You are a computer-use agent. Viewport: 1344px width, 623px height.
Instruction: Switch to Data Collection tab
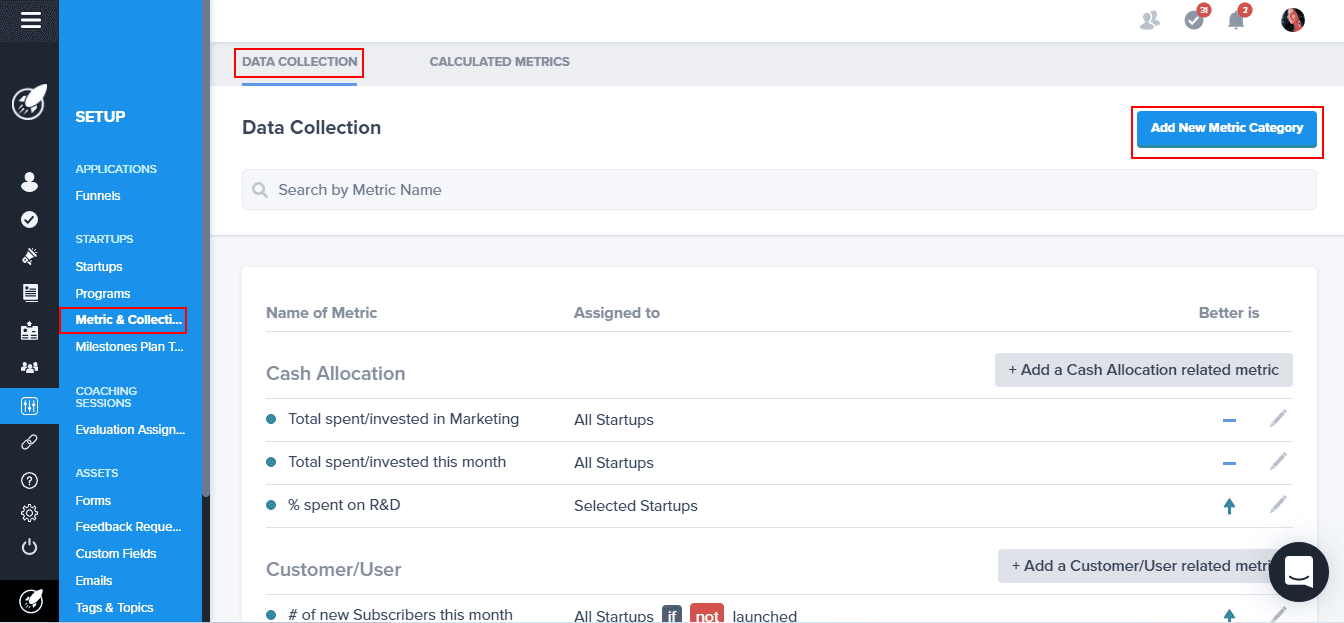tap(299, 62)
